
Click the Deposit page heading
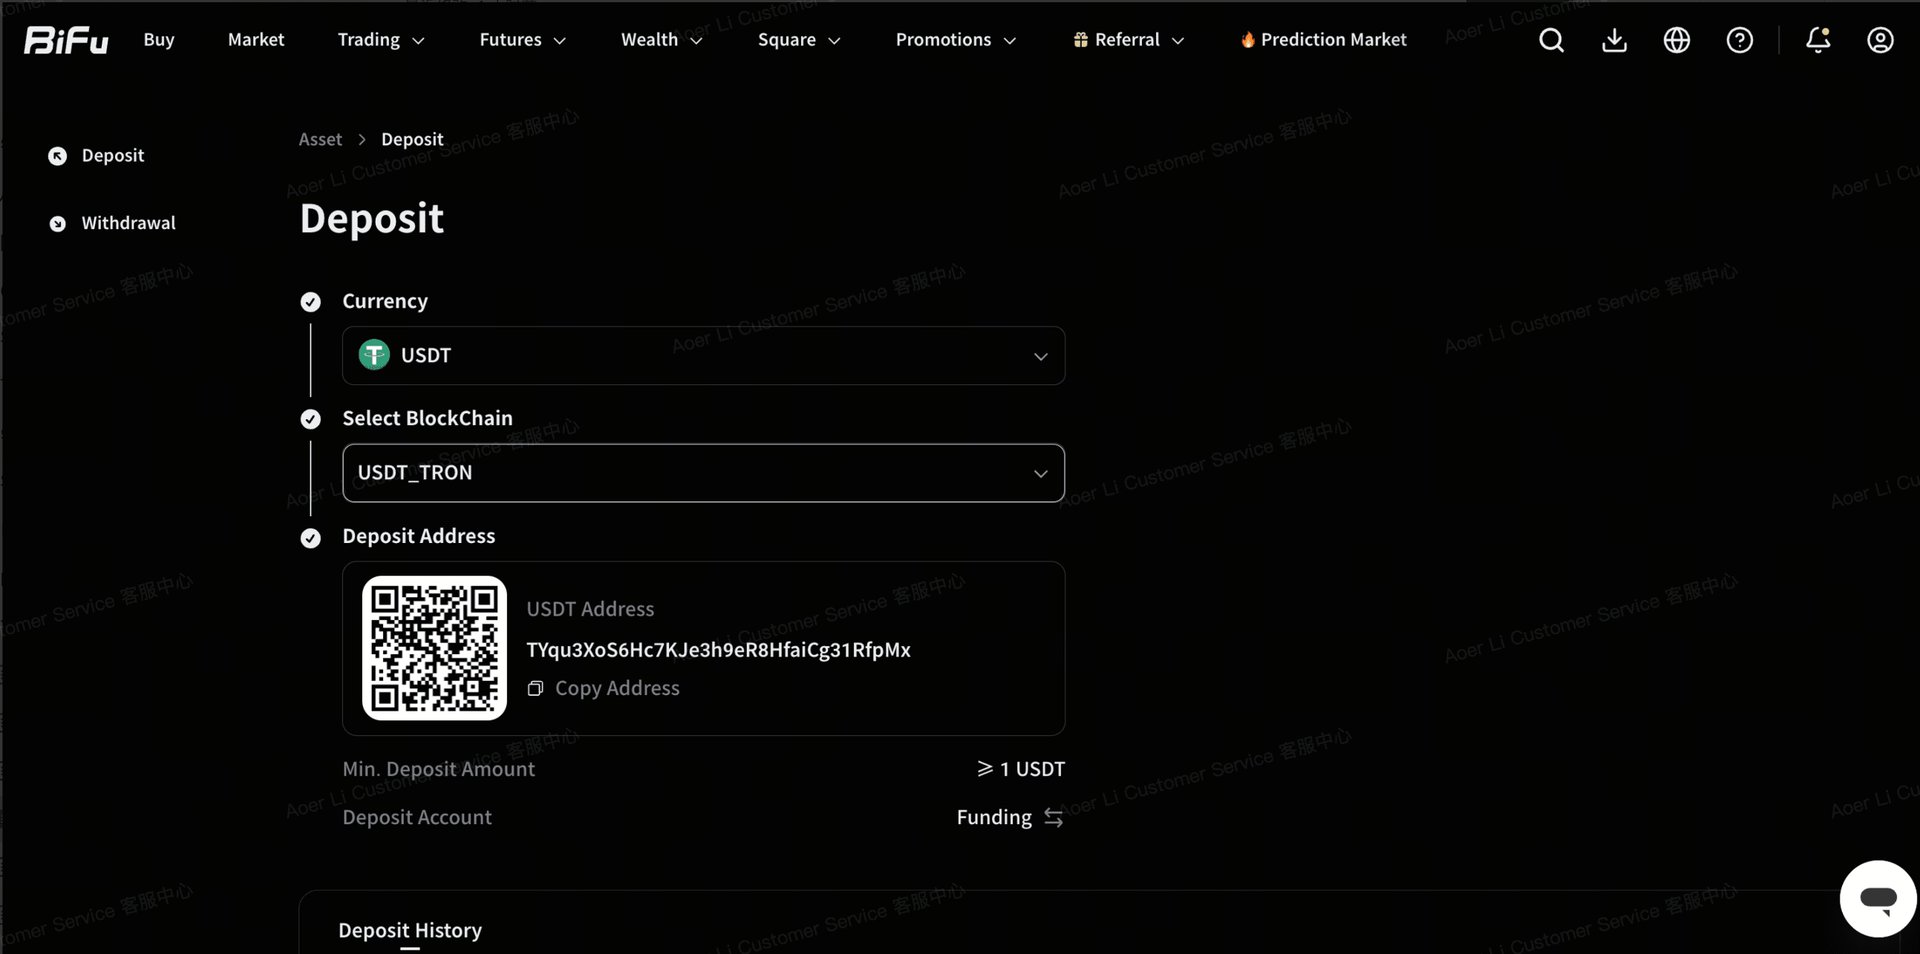coord(372,219)
